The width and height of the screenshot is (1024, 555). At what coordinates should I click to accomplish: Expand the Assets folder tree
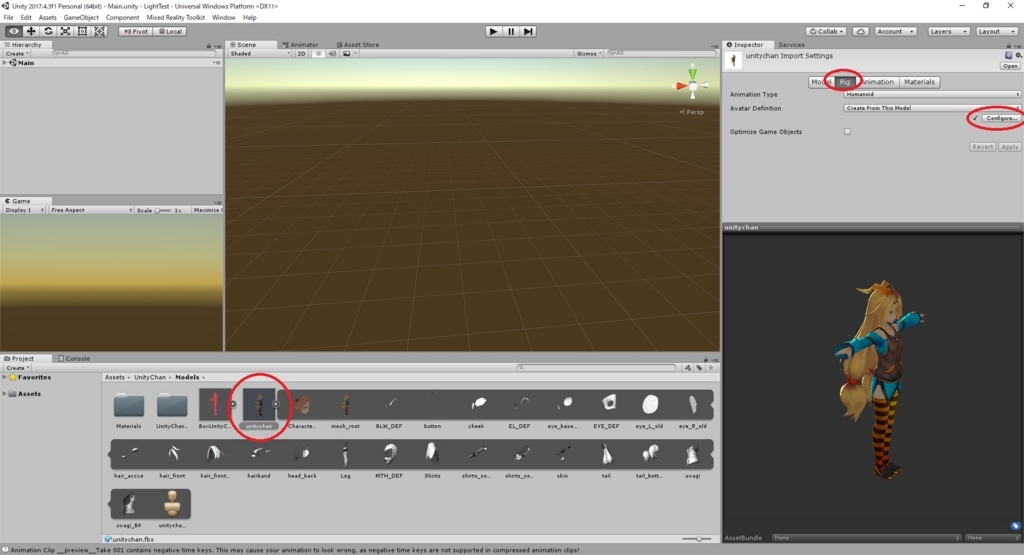(x=5, y=394)
